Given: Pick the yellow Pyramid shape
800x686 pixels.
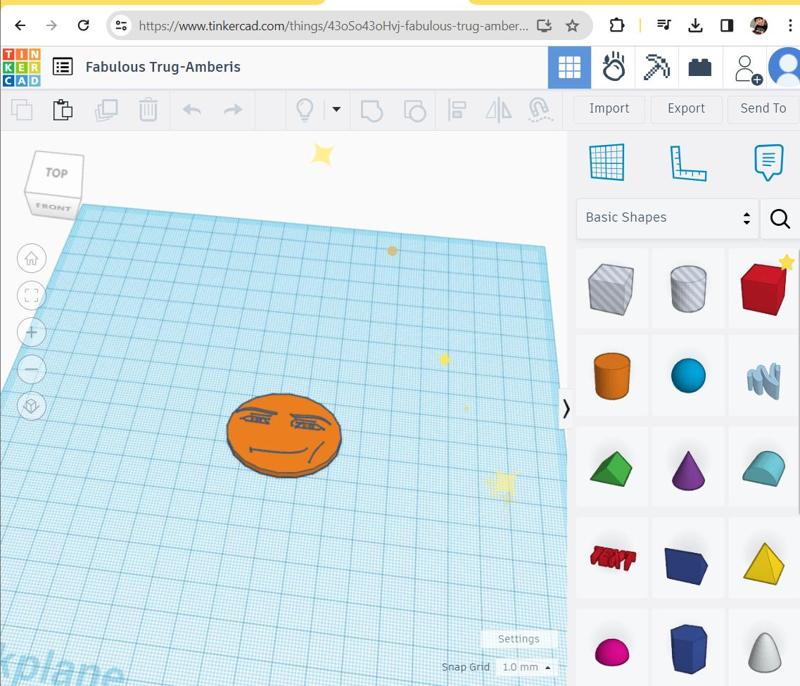Looking at the screenshot, I should pos(764,564).
